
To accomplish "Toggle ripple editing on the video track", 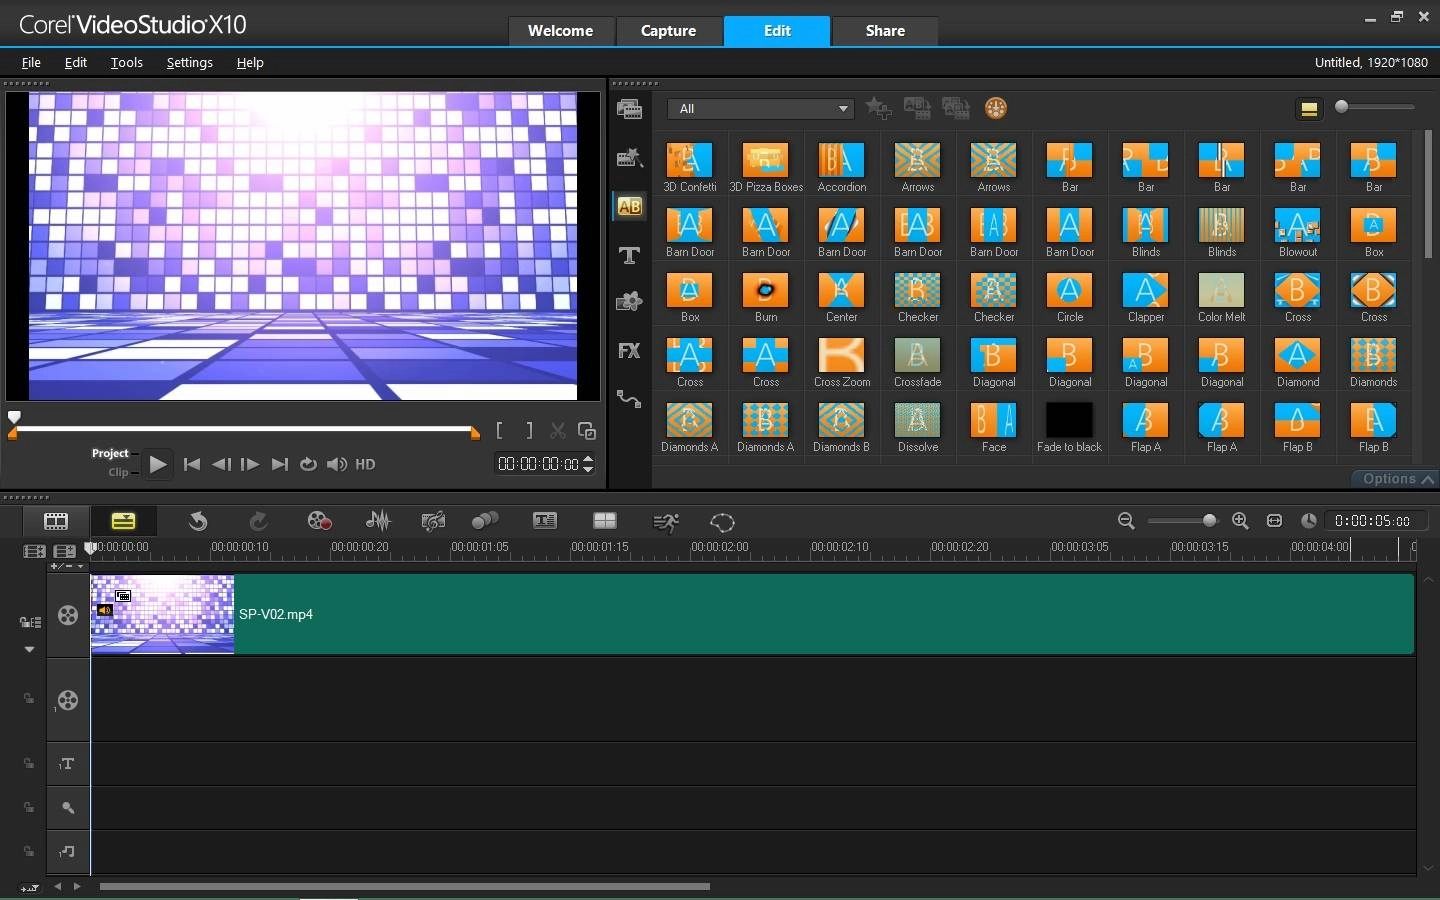I will [x=30, y=622].
